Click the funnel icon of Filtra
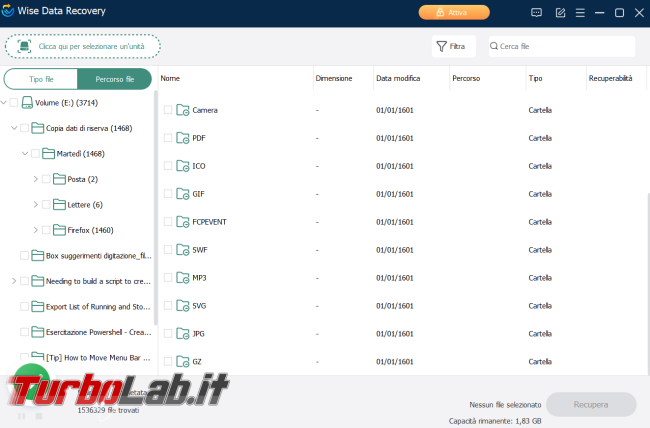The width and height of the screenshot is (650, 428). 441,46
